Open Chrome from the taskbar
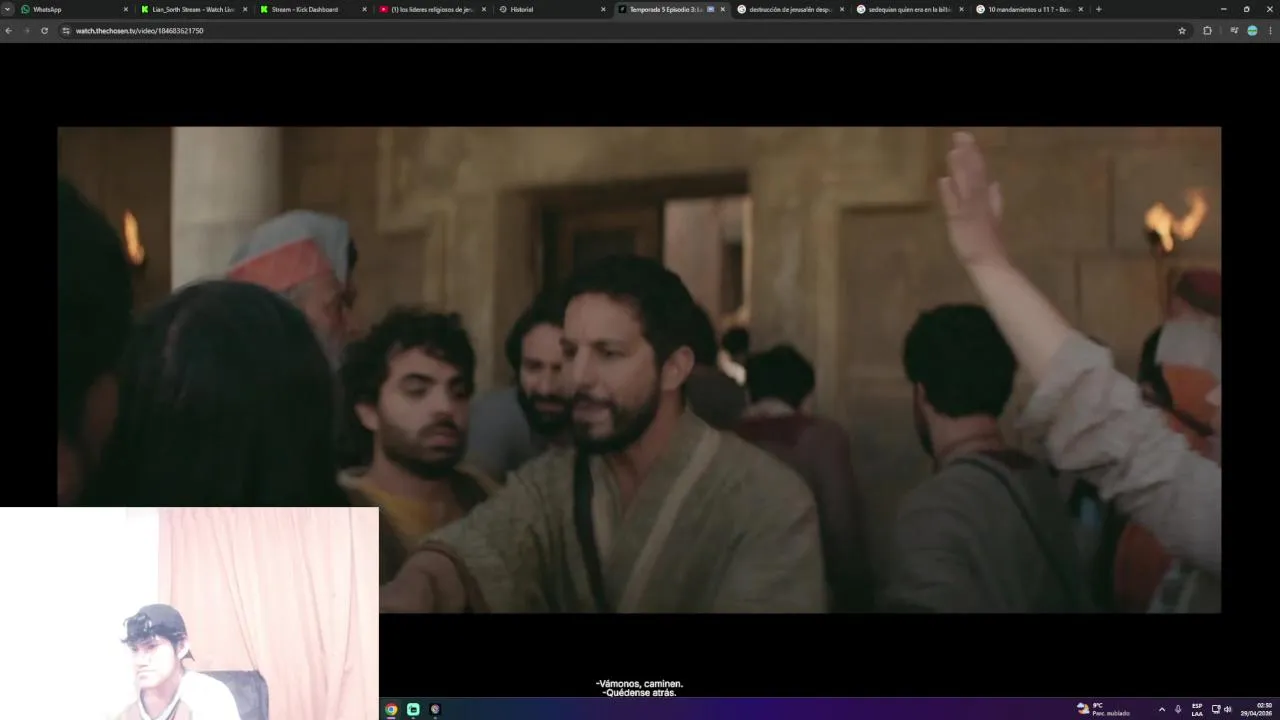1280x720 pixels. 391,709
